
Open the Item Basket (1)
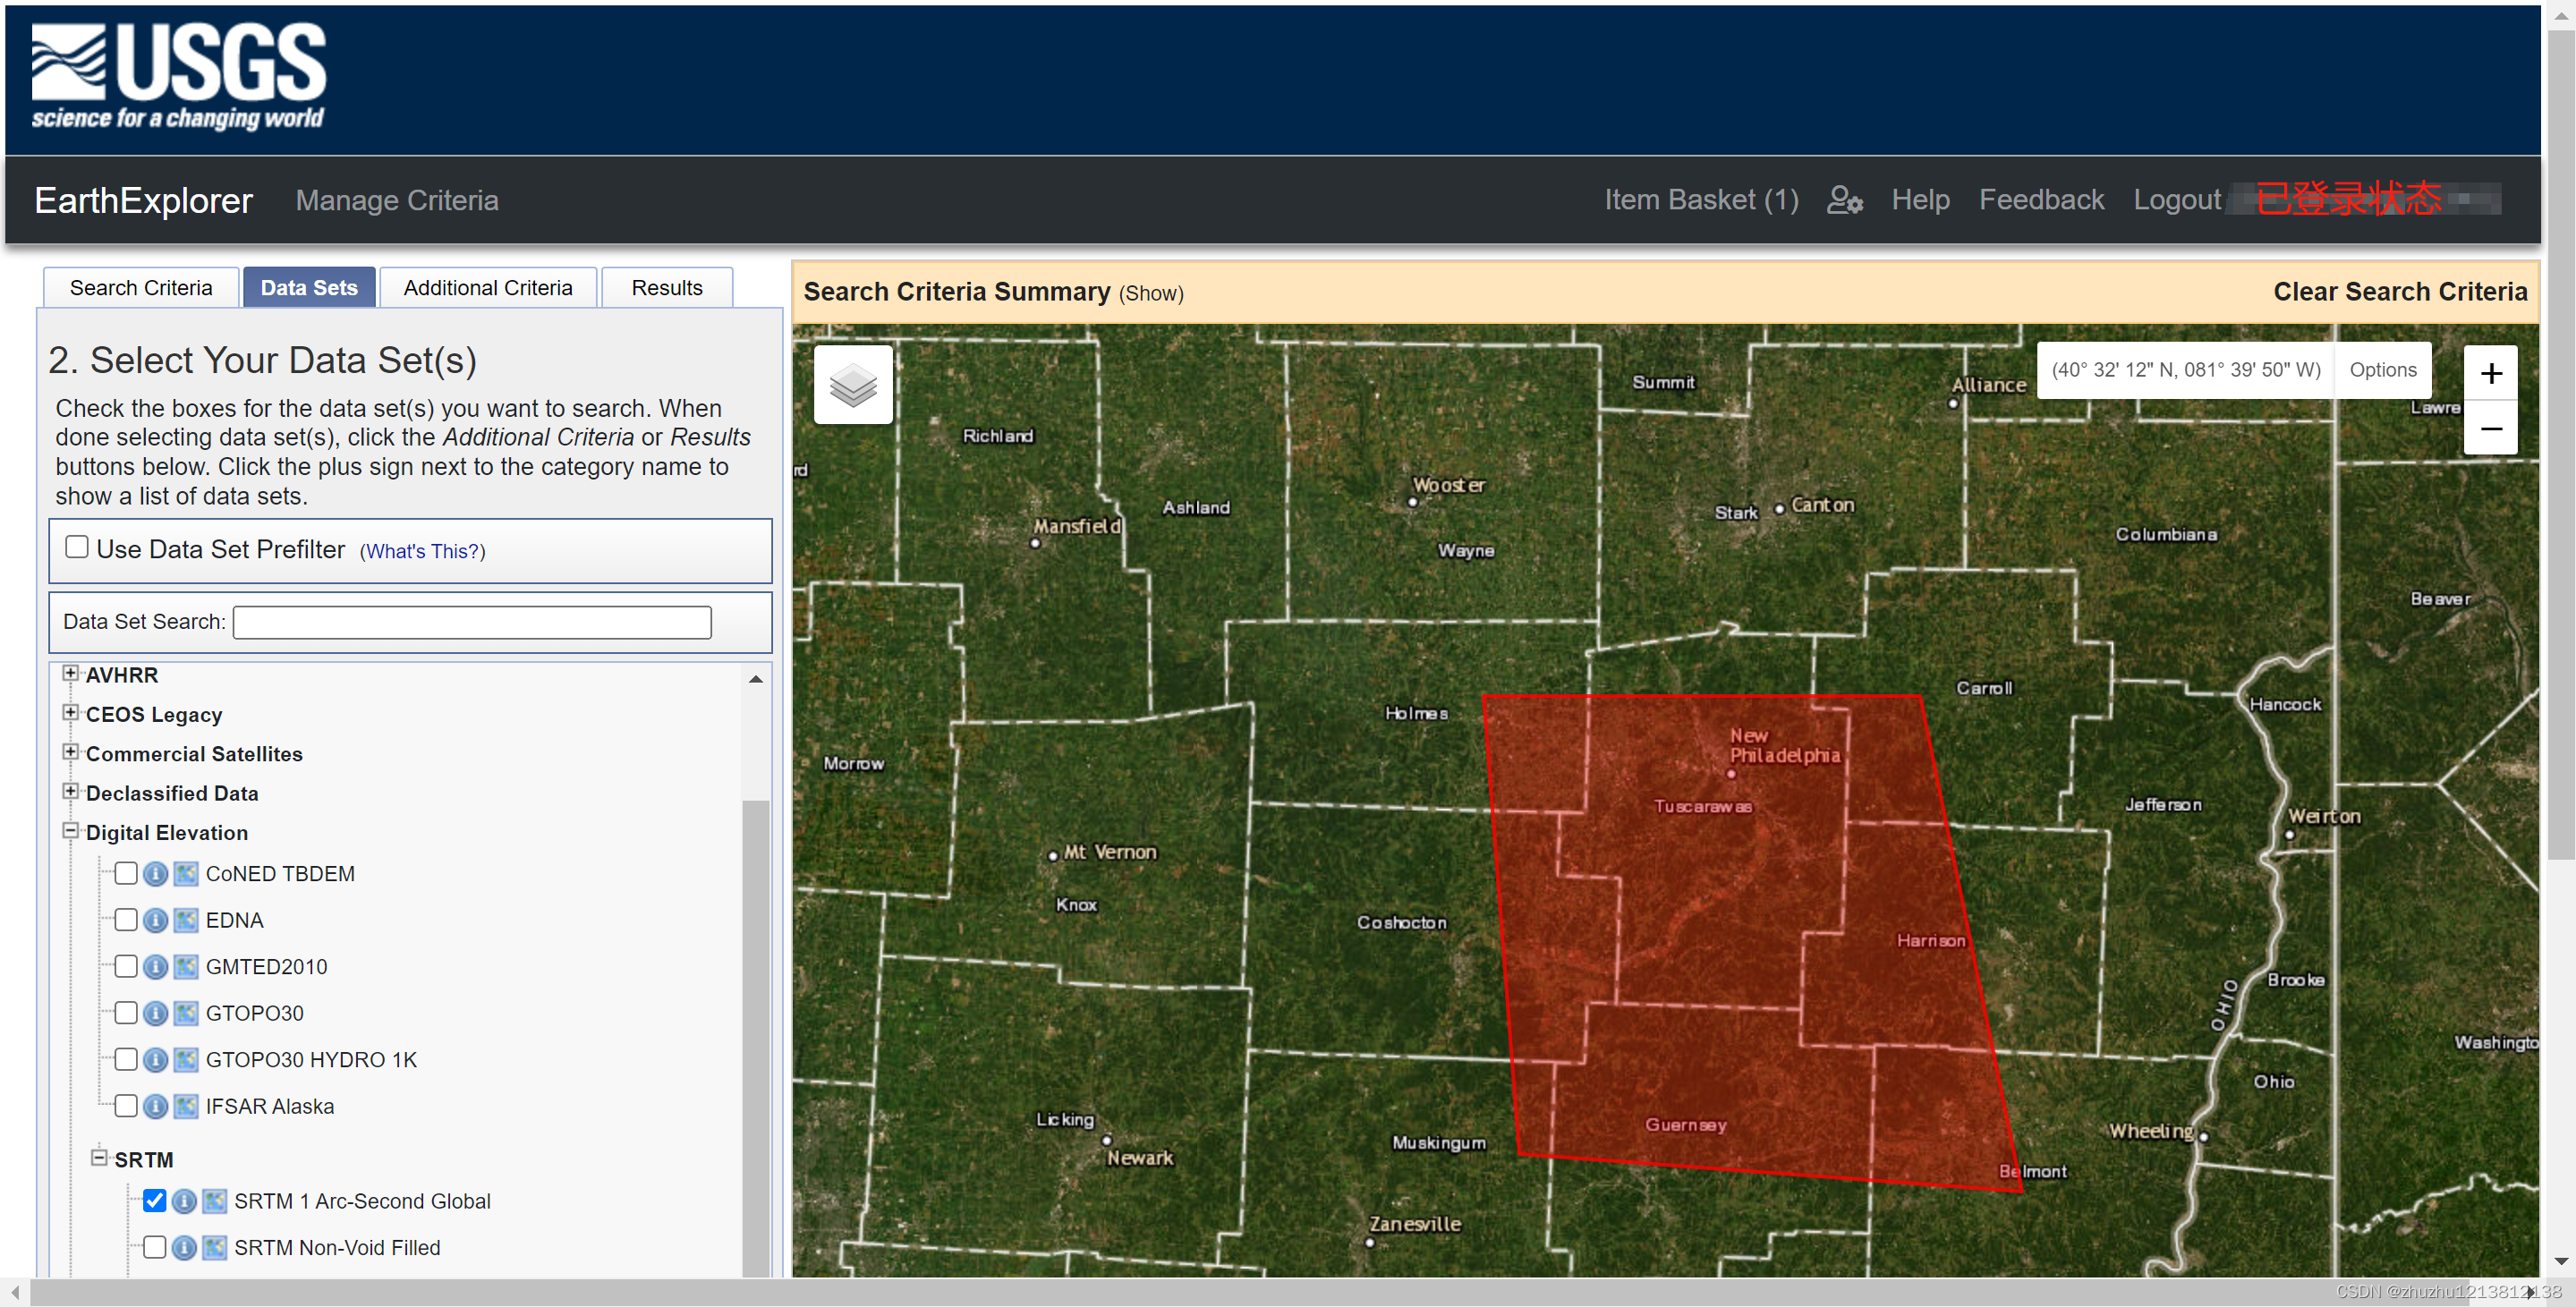tap(1701, 200)
